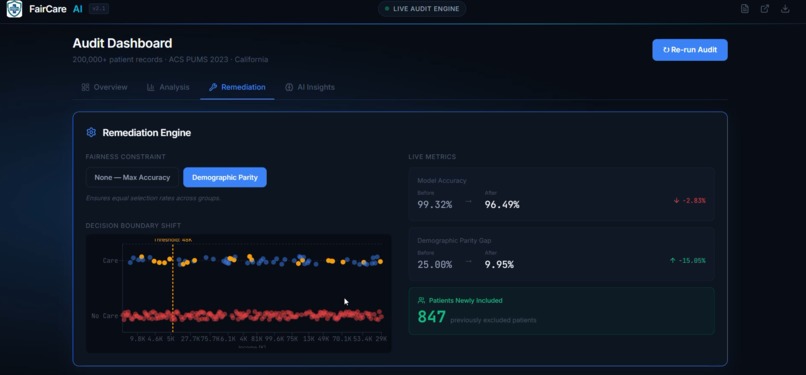Click the Model Accuracy down arrow indicator

point(676,201)
